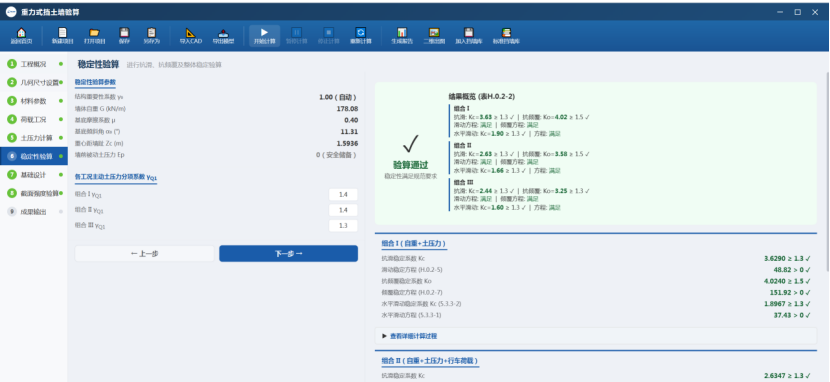Click the 结构重要性系数 value 1.00 (自动)
This screenshot has height=382, width=830.
coord(338,97)
